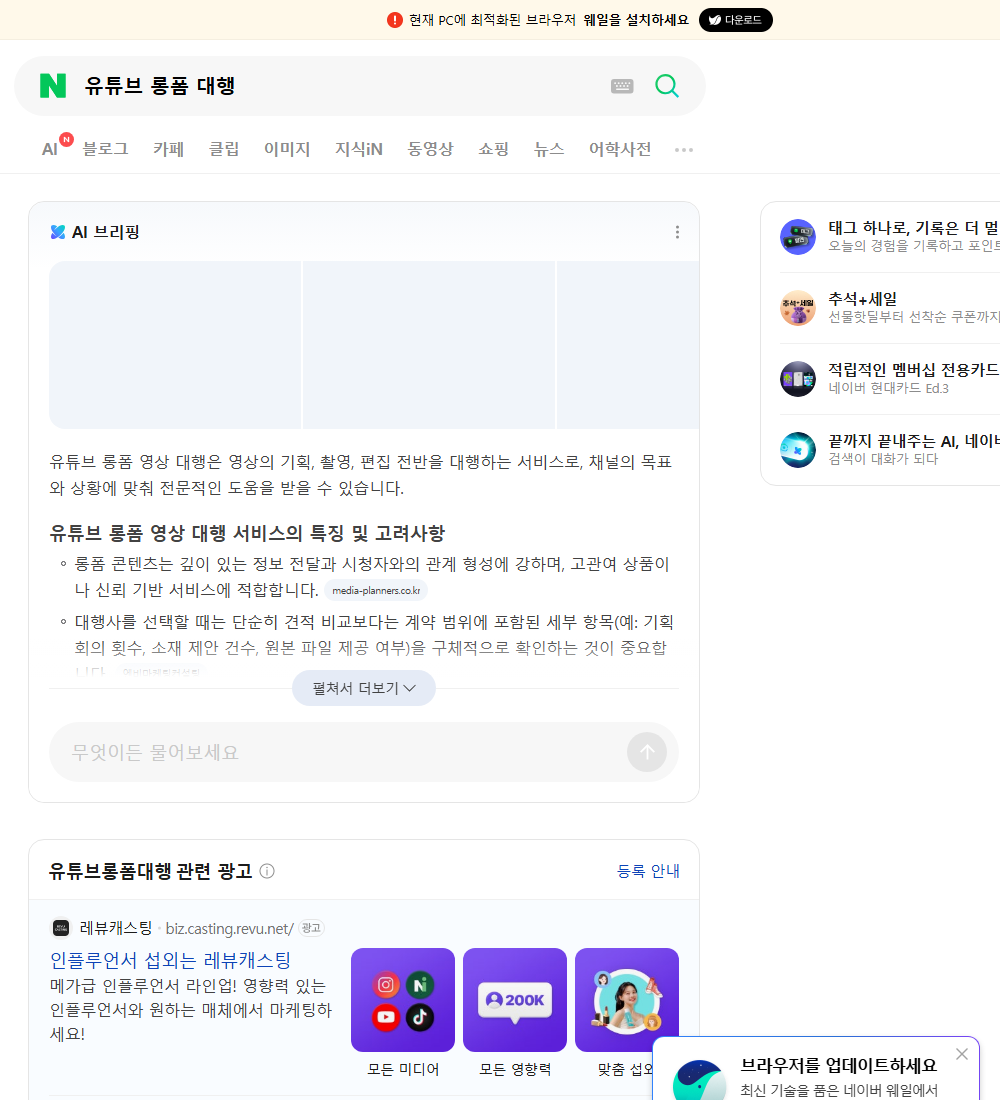Click the 모든 미디어 caption text

[x=403, y=1069]
